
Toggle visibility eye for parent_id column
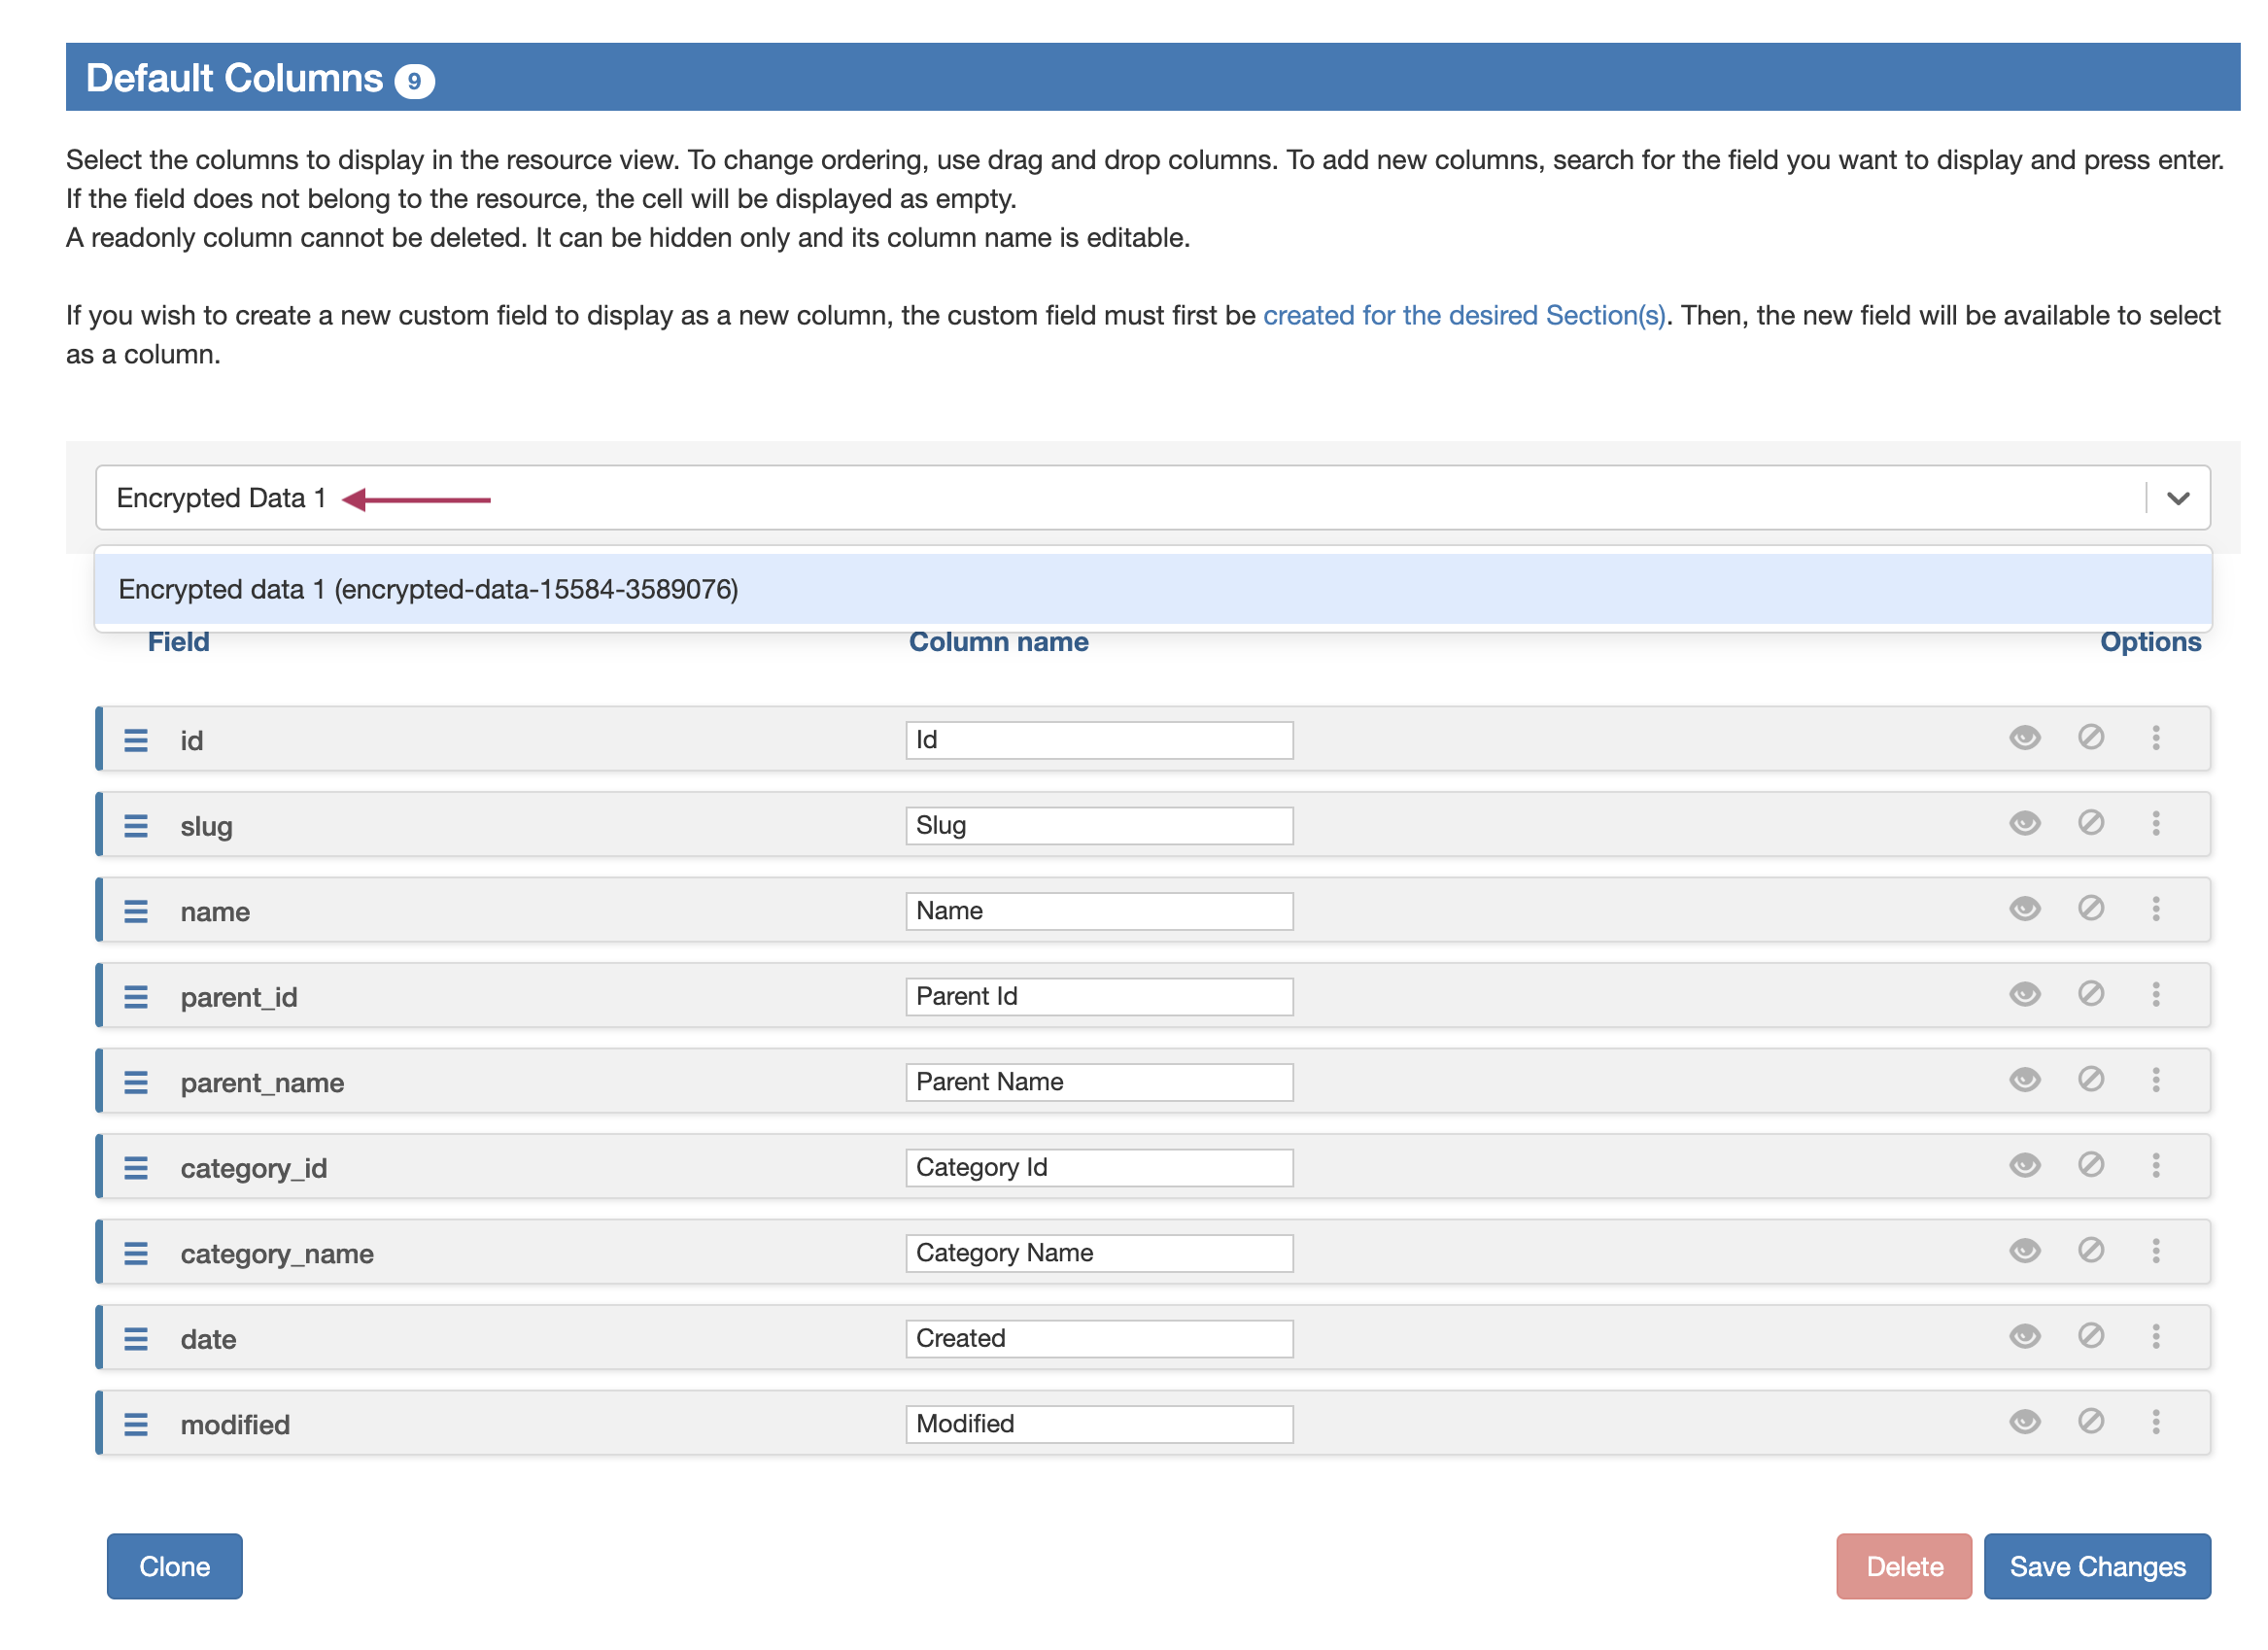[x=2025, y=995]
